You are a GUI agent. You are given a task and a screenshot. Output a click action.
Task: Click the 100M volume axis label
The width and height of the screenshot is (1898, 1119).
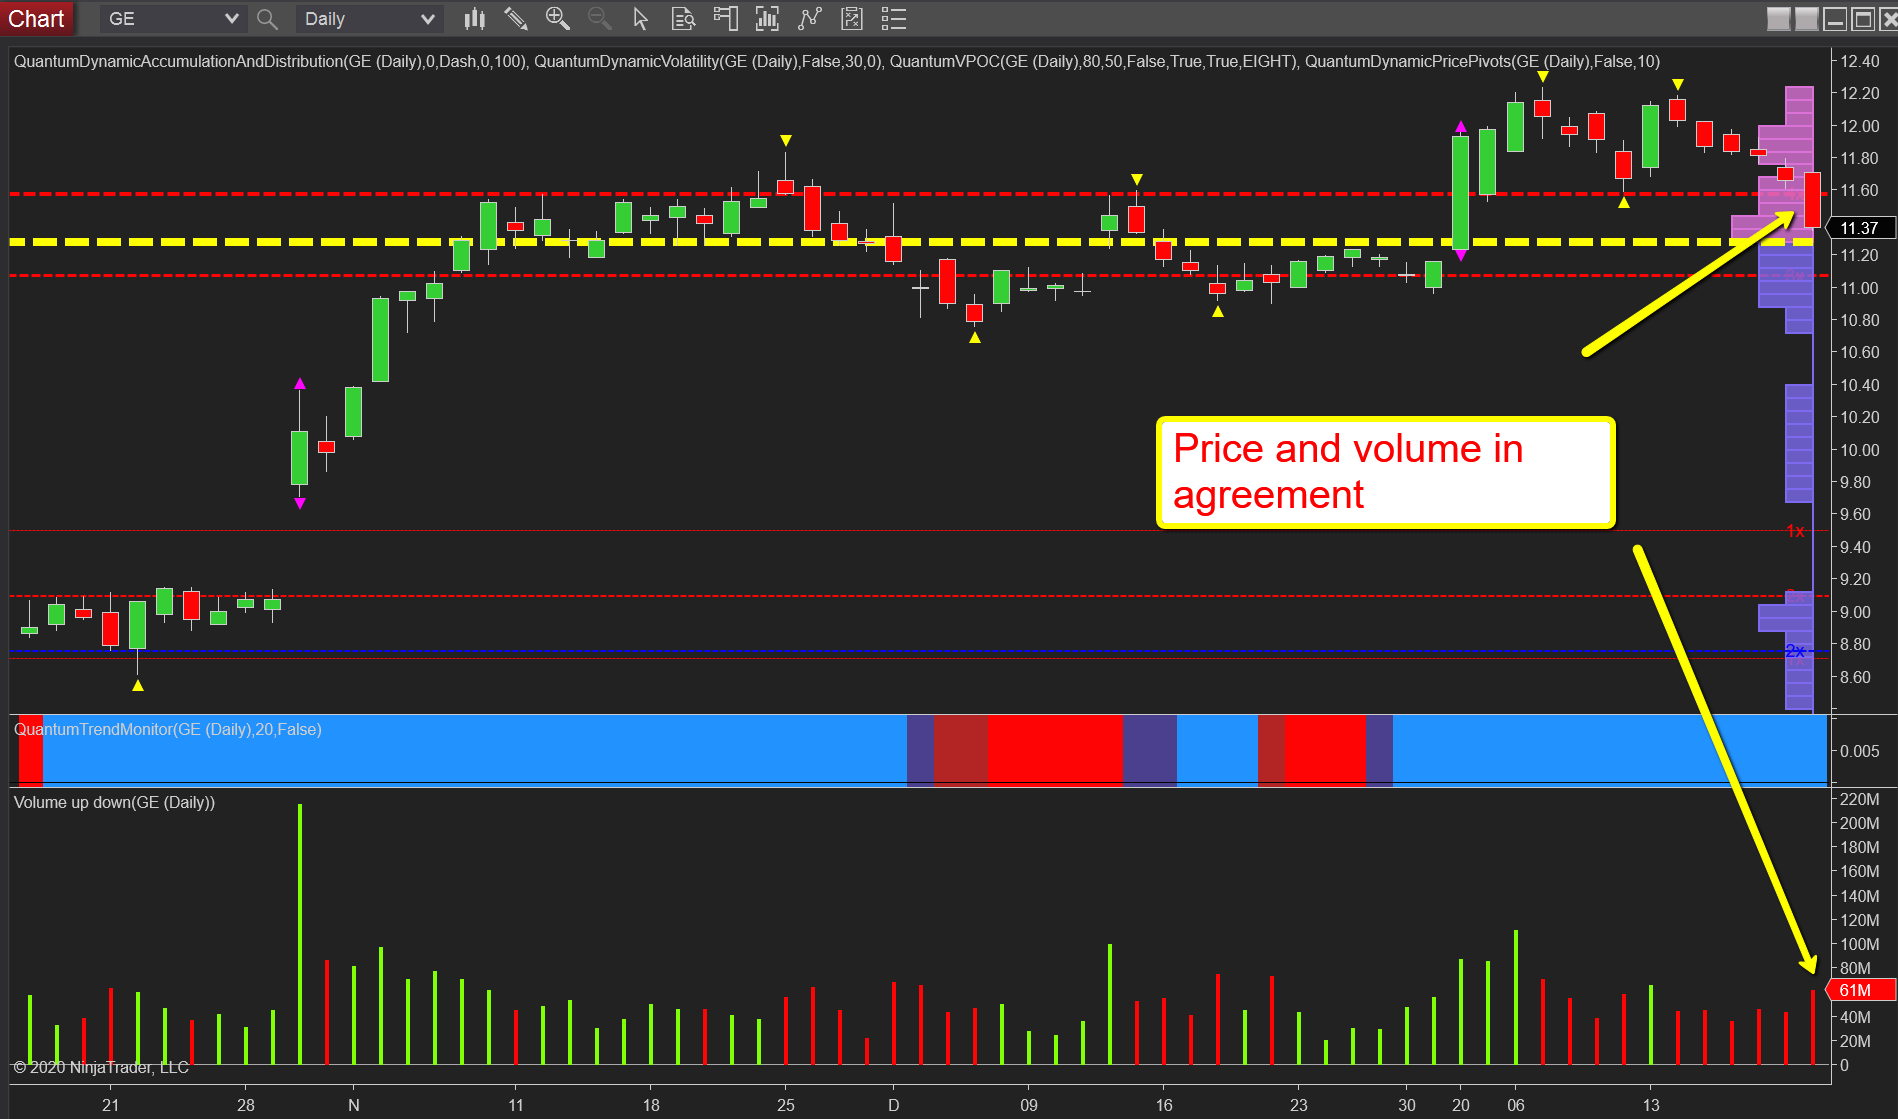tap(1860, 944)
